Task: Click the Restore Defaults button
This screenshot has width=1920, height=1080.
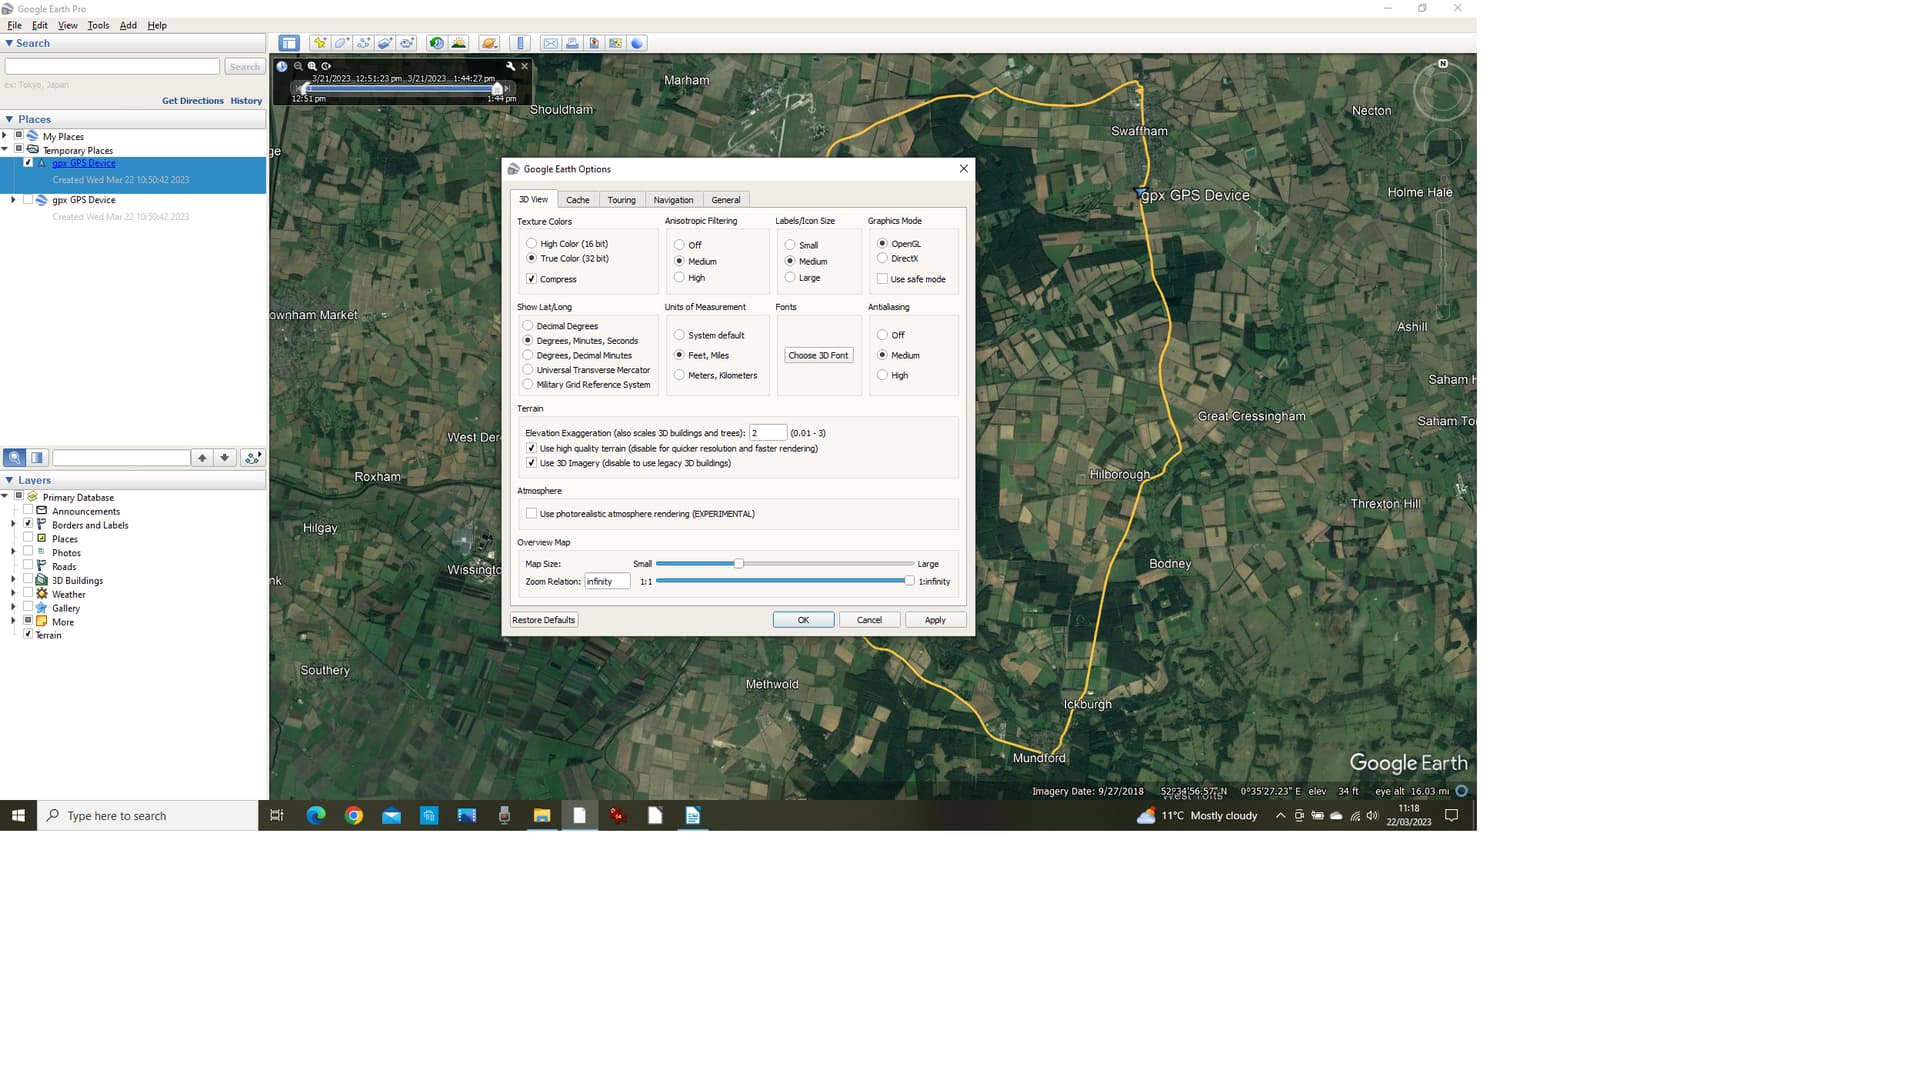Action: 543,619
